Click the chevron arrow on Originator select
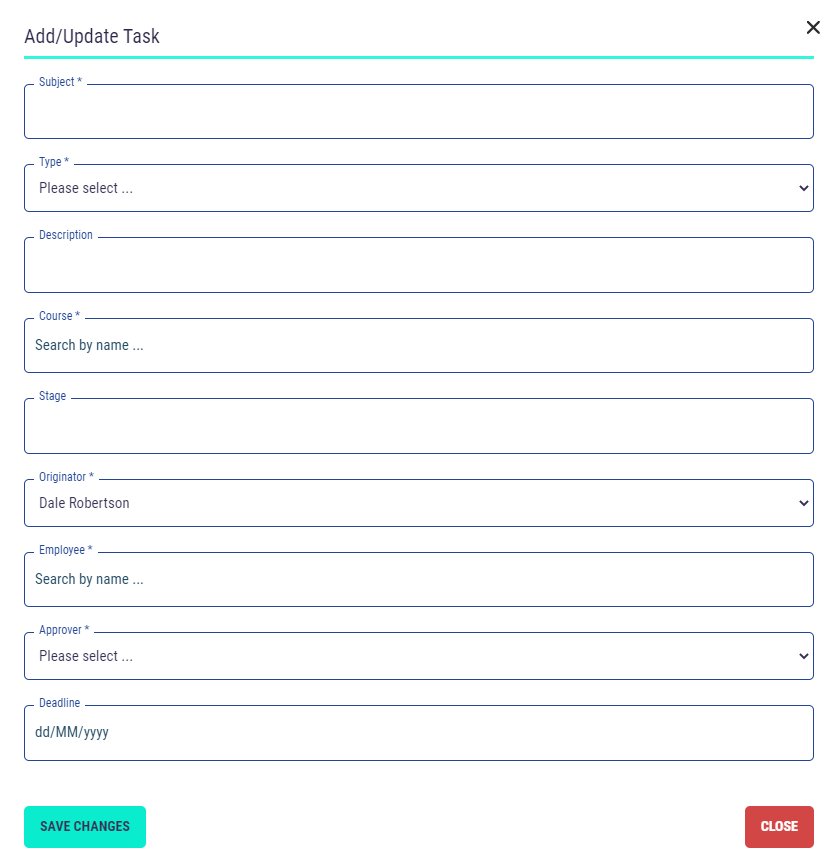This screenshot has width=836, height=857. click(x=804, y=503)
